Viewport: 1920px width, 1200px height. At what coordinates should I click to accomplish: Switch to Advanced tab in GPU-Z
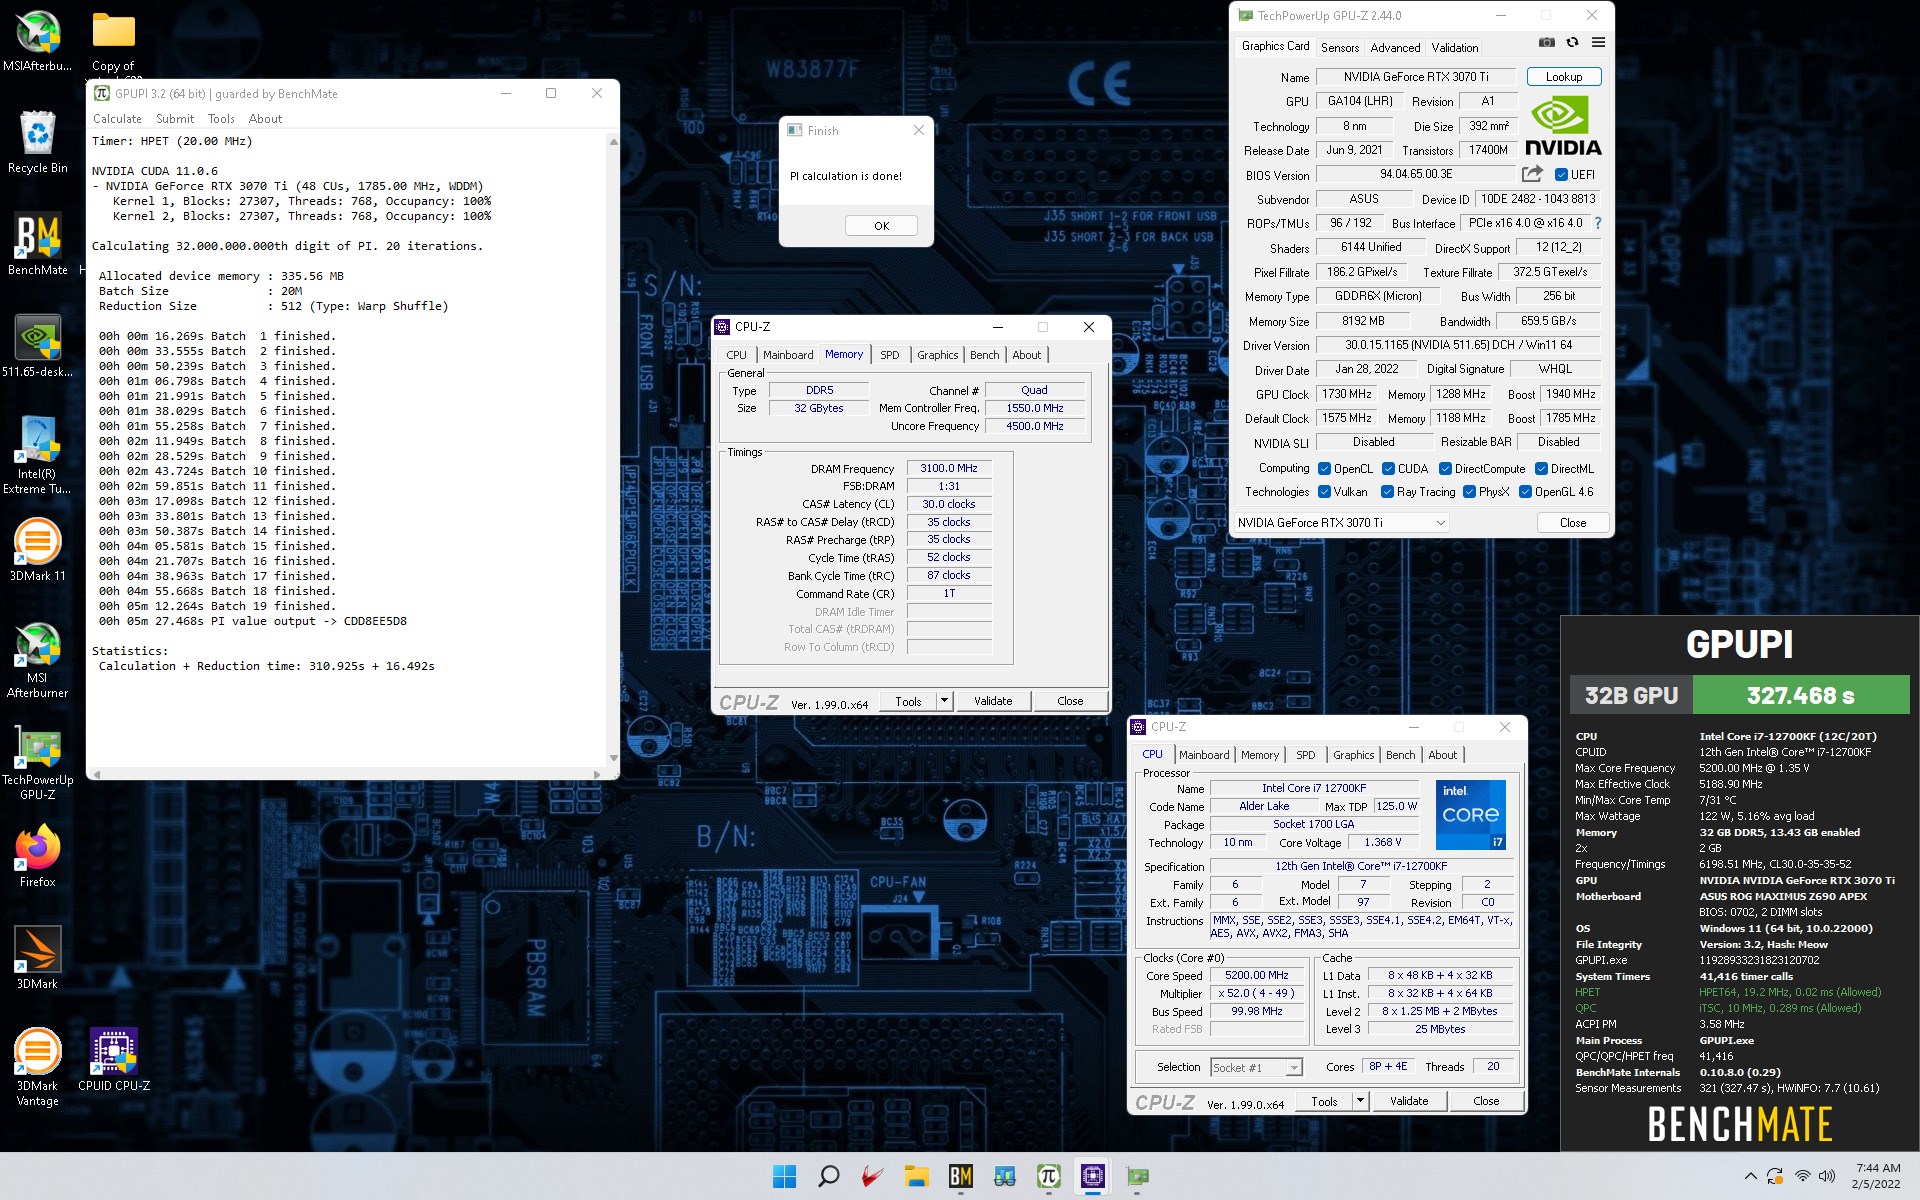[x=1395, y=48]
